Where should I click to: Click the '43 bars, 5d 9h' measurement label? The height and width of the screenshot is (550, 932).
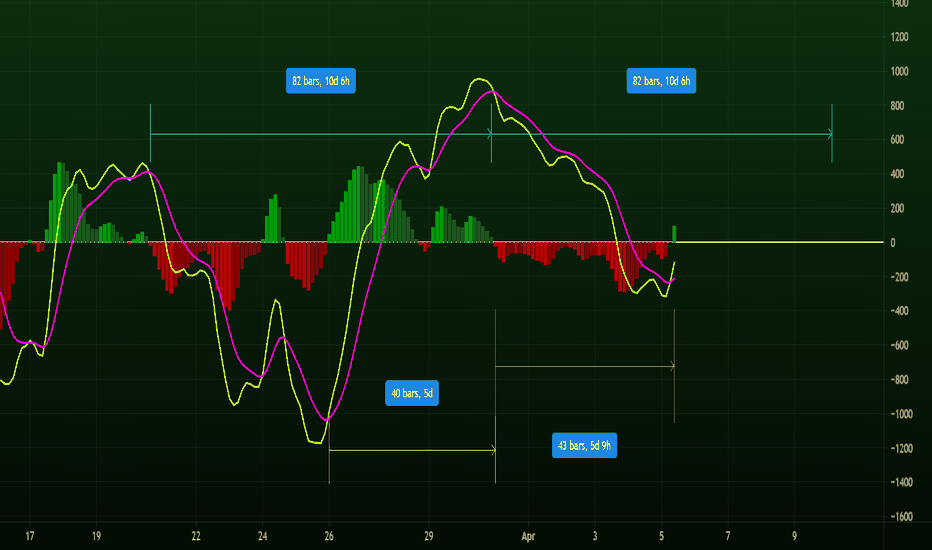(x=584, y=445)
